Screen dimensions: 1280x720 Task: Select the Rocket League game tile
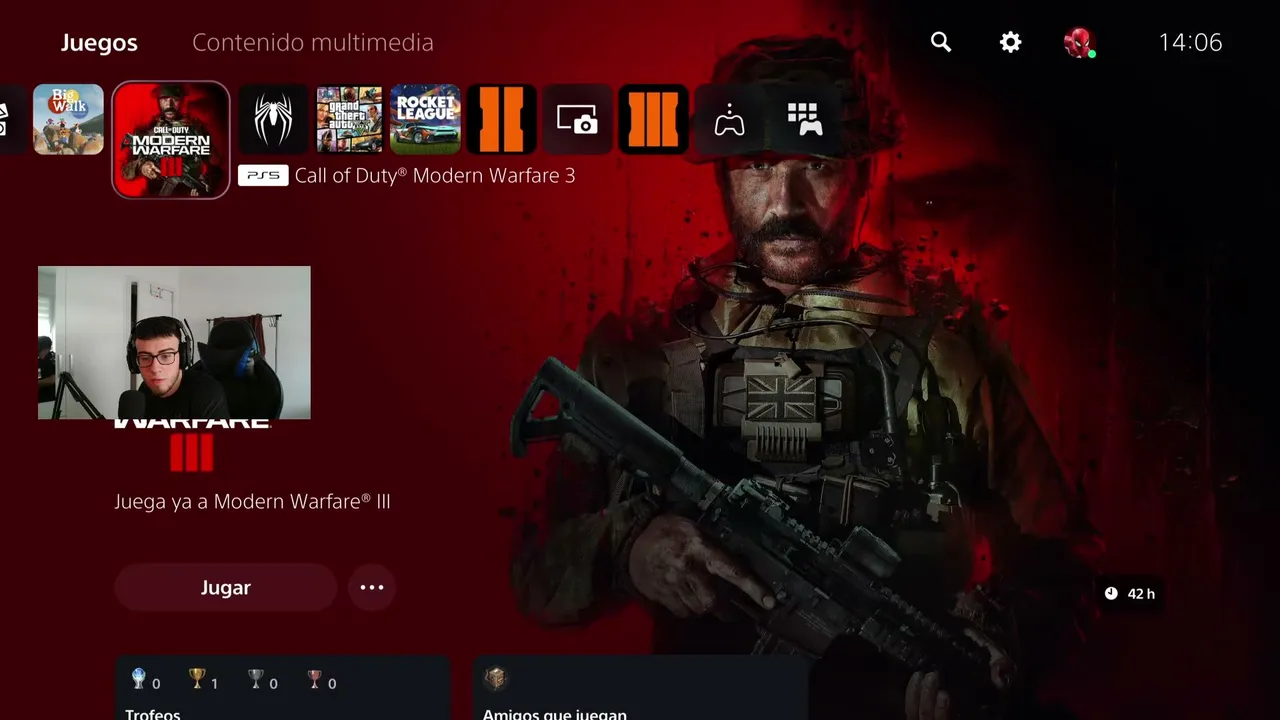pos(425,119)
